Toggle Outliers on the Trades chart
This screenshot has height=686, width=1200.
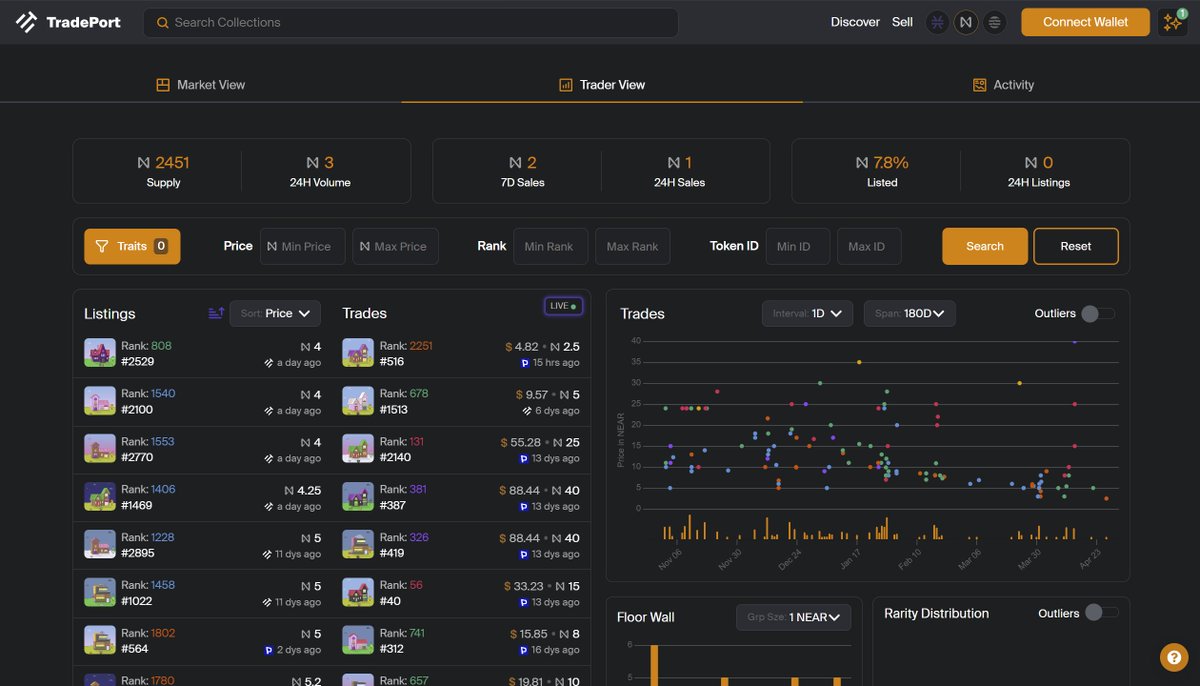pyautogui.click(x=1097, y=313)
